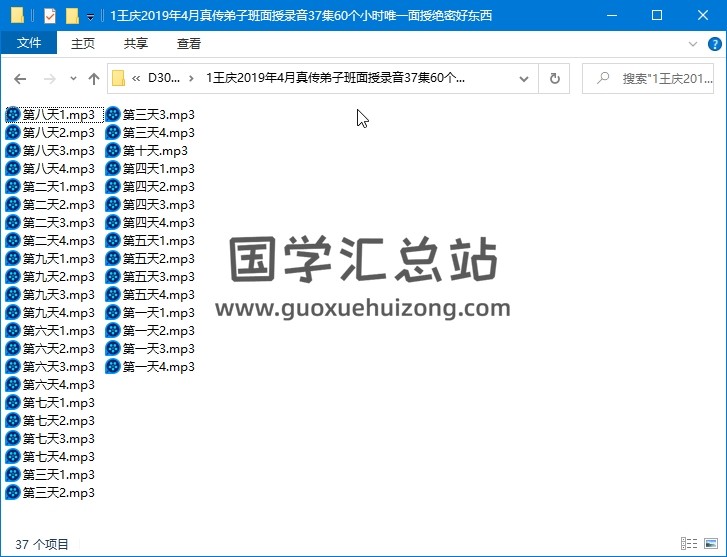Click the icon of 第十天.mp3
The image size is (727, 557).
(113, 151)
